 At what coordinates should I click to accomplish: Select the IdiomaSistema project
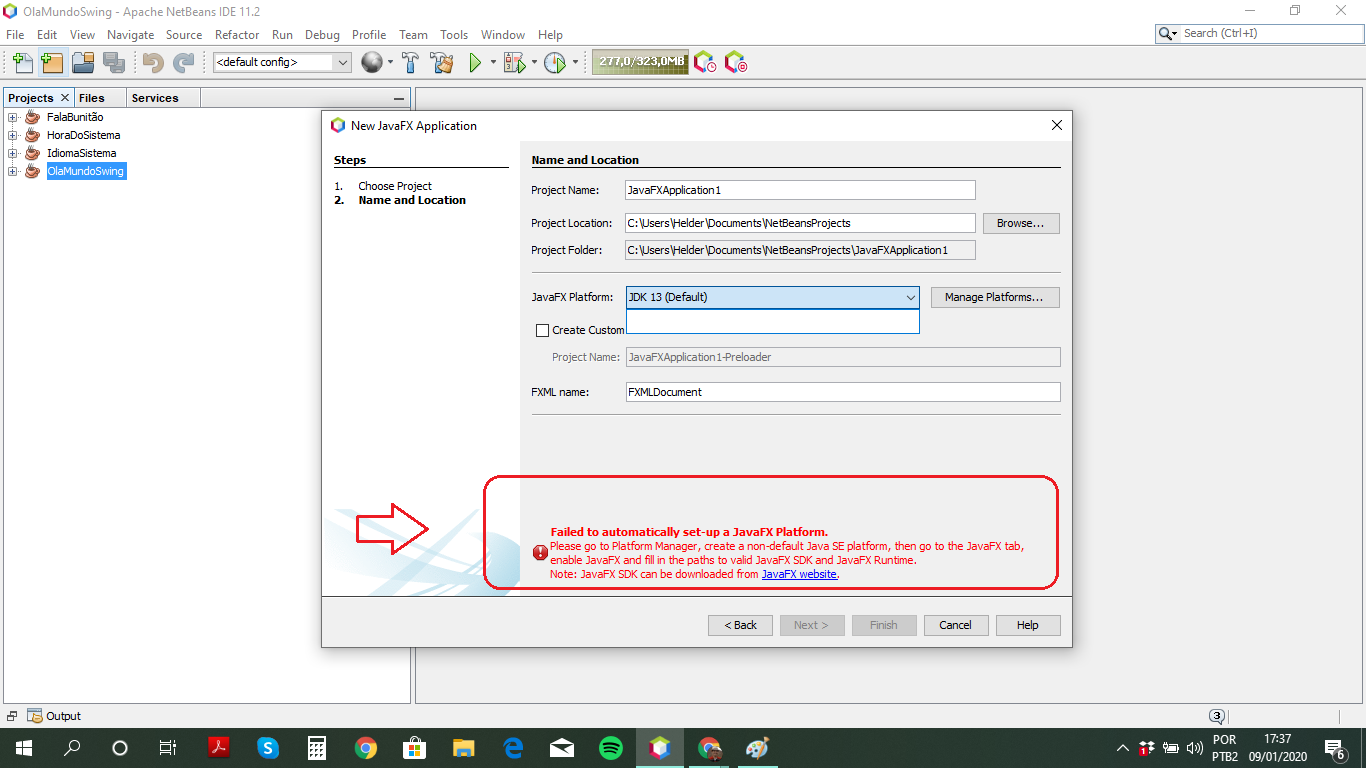pyautogui.click(x=82, y=153)
